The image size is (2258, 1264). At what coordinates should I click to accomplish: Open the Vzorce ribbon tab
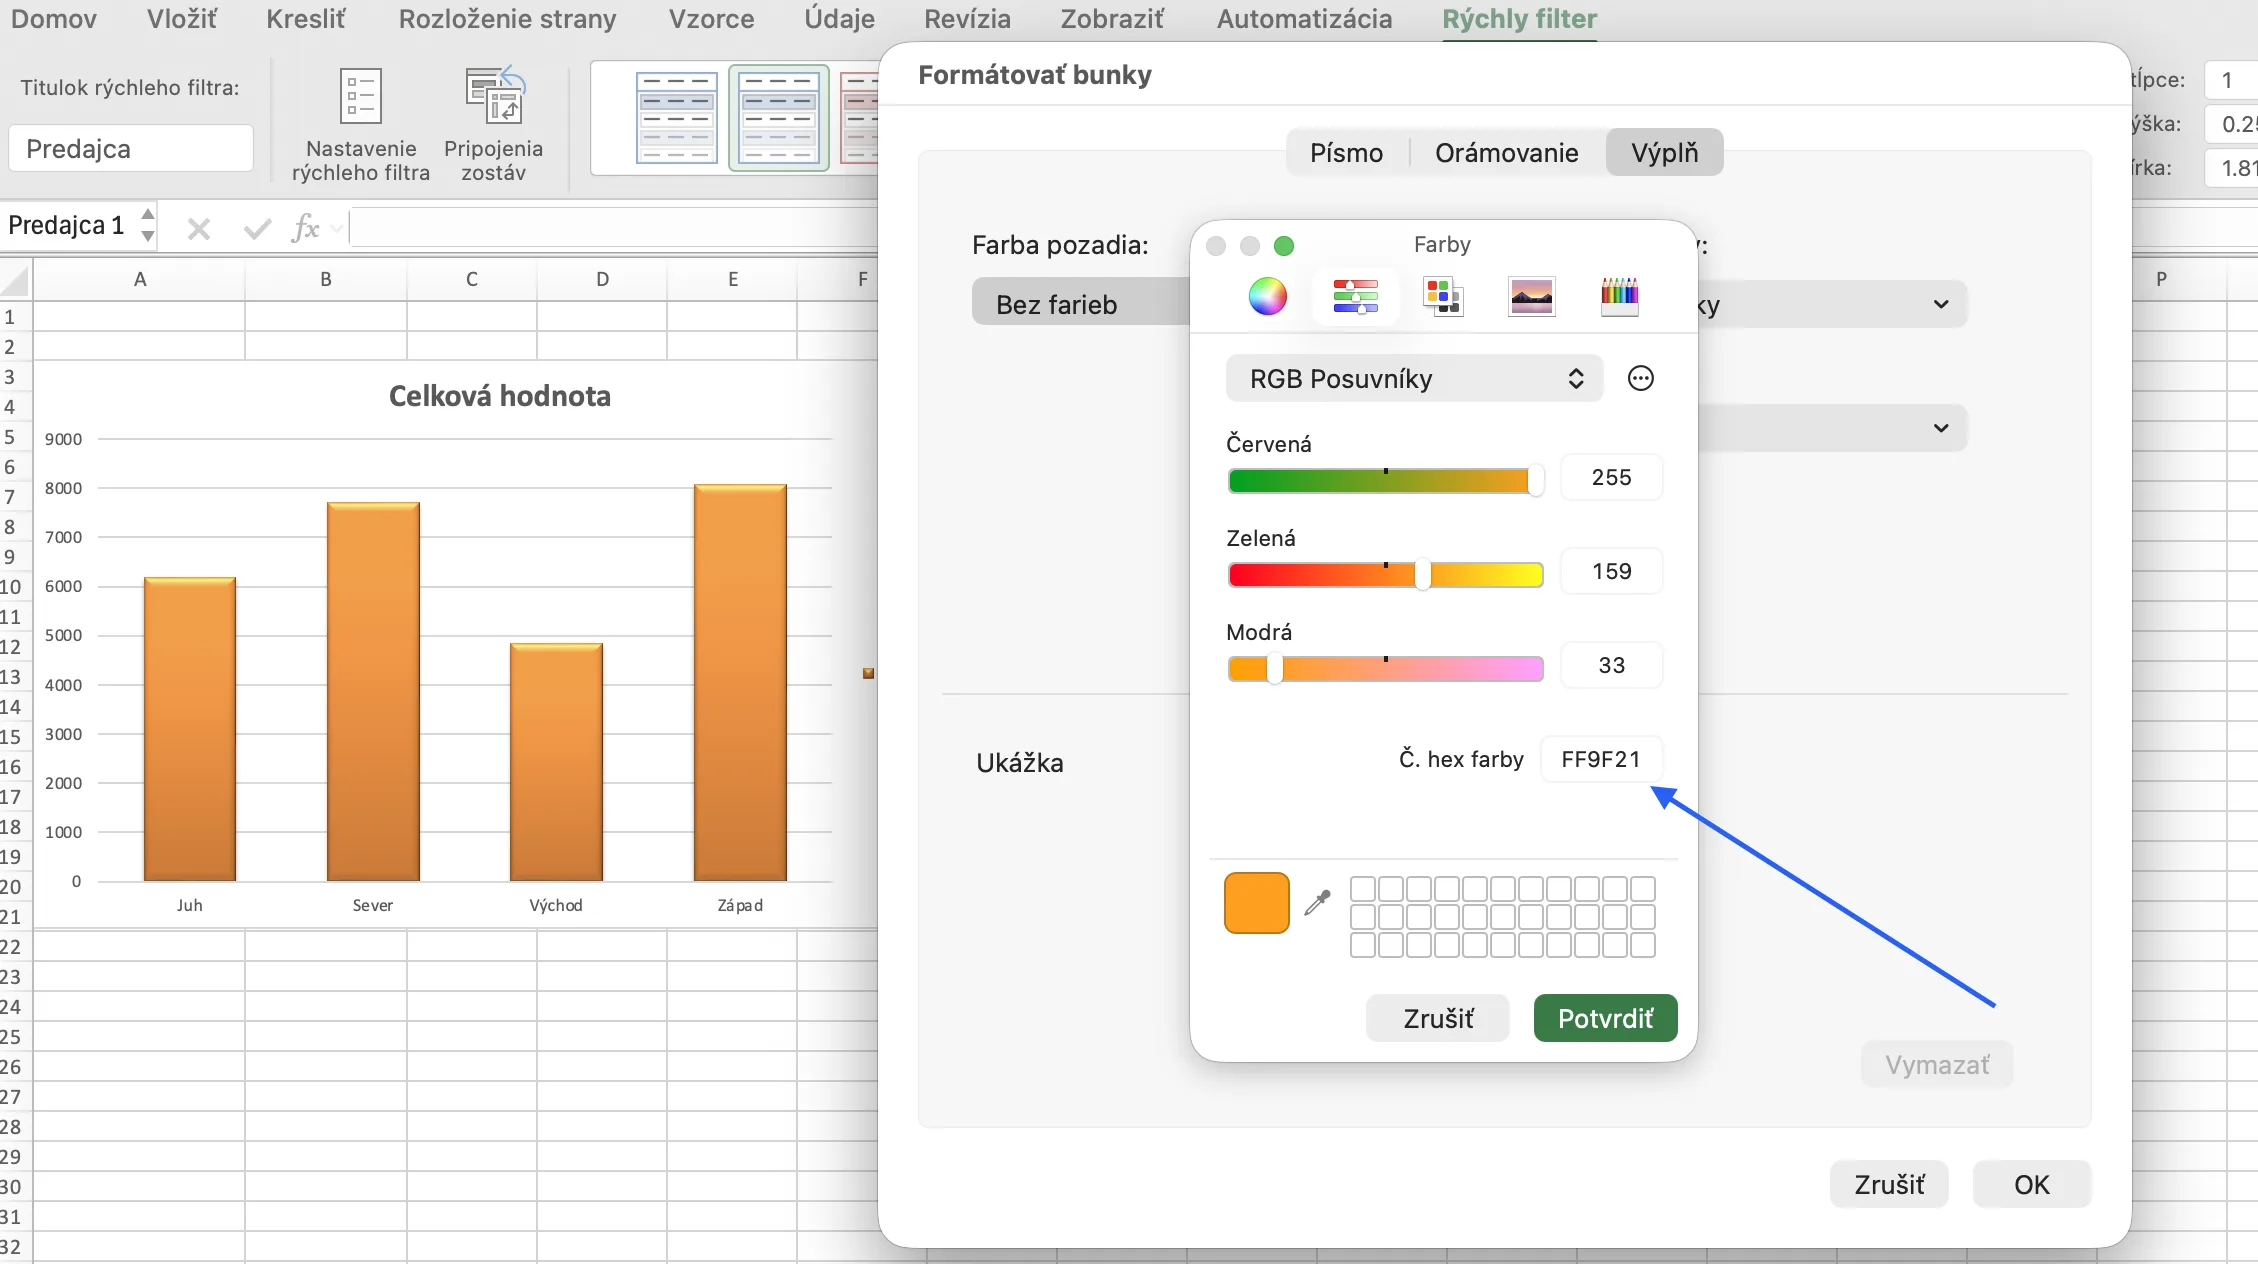[x=711, y=19]
